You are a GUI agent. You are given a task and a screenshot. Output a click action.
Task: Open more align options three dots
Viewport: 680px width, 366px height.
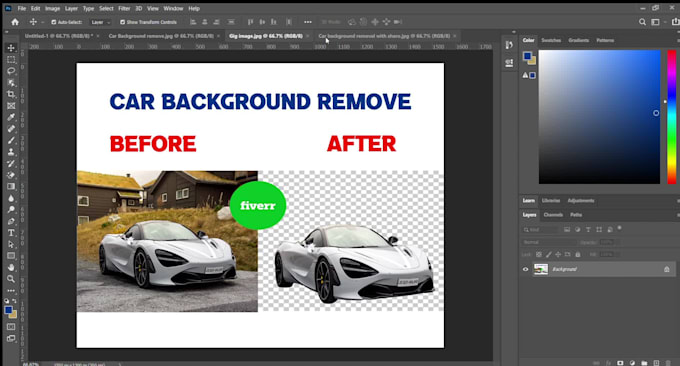coord(307,22)
